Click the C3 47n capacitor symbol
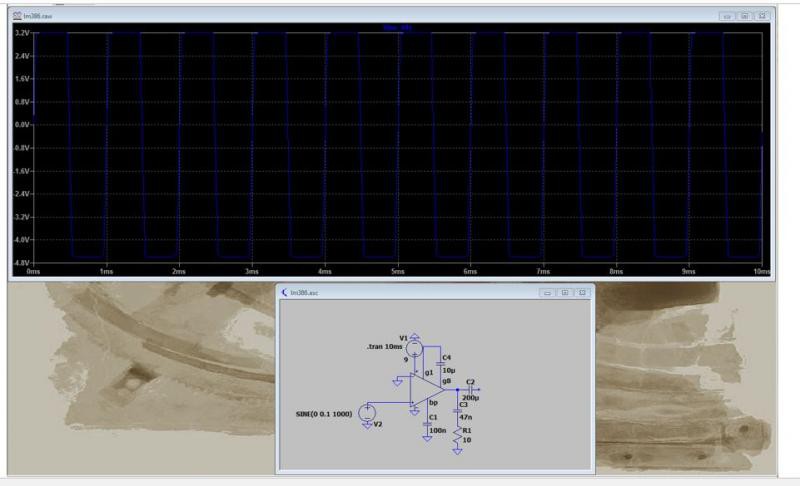 (457, 411)
